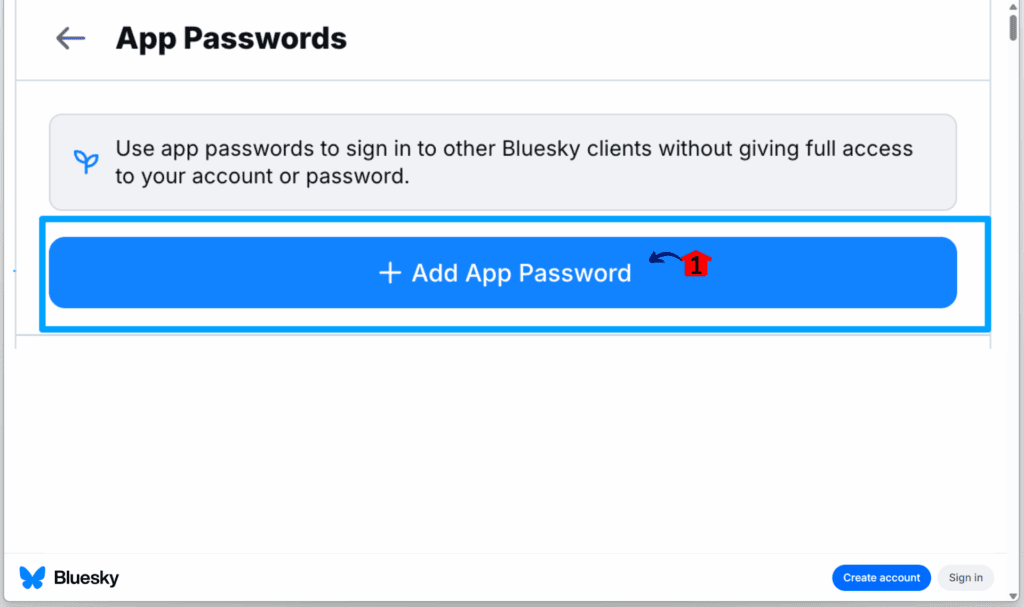The width and height of the screenshot is (1024, 607).
Task: Click the Bluesky wordmark text
Action: 86,578
